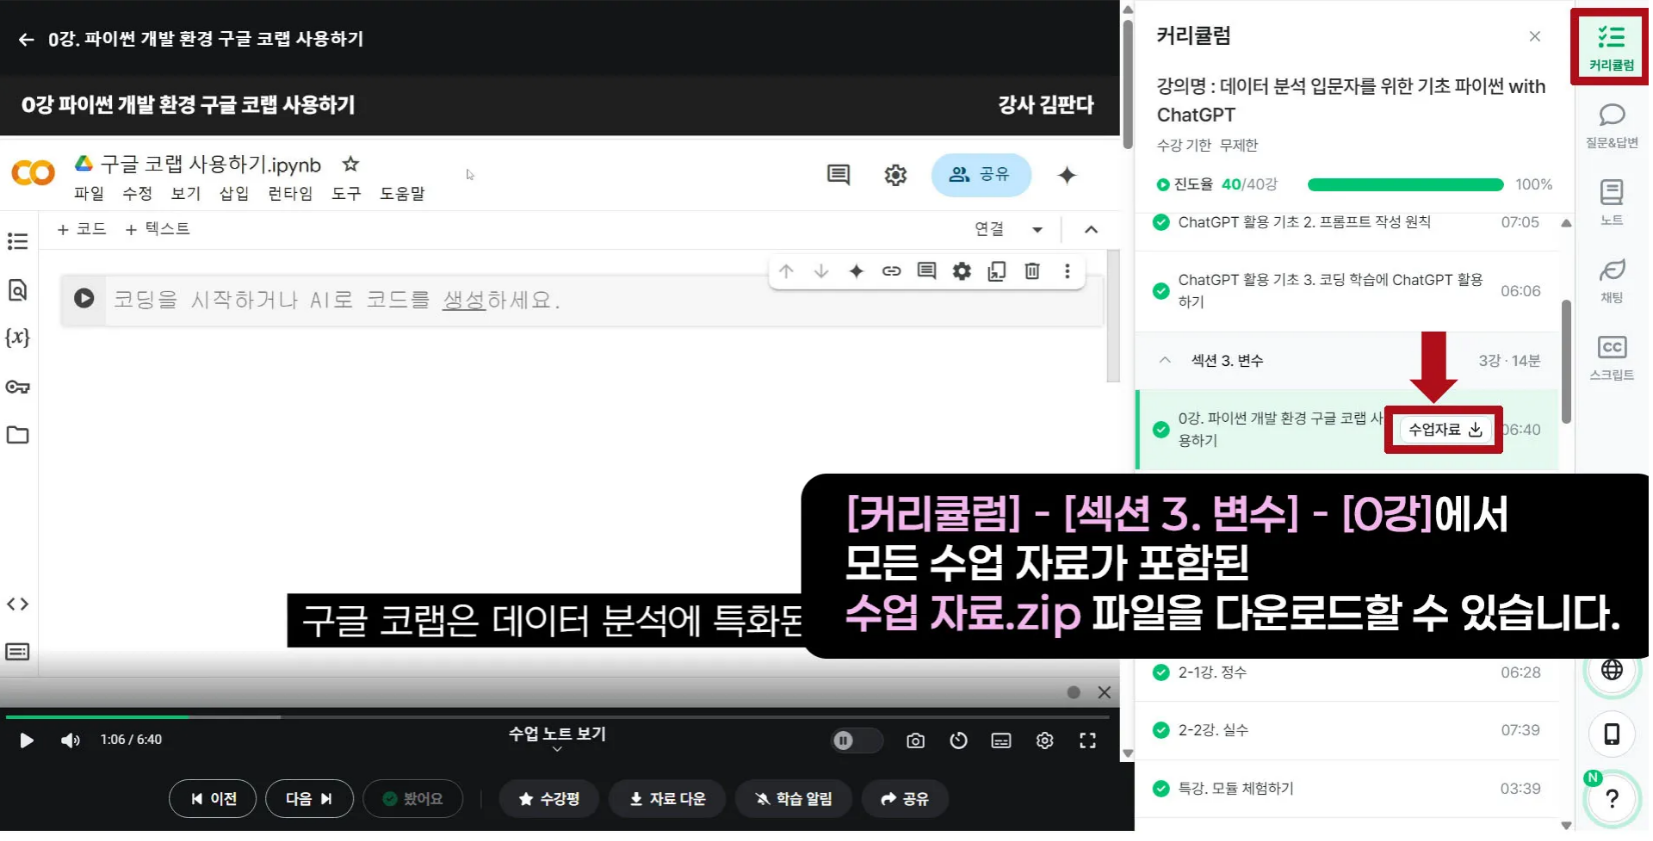
Task: Click the 봤어요 watched button
Action: point(413,799)
